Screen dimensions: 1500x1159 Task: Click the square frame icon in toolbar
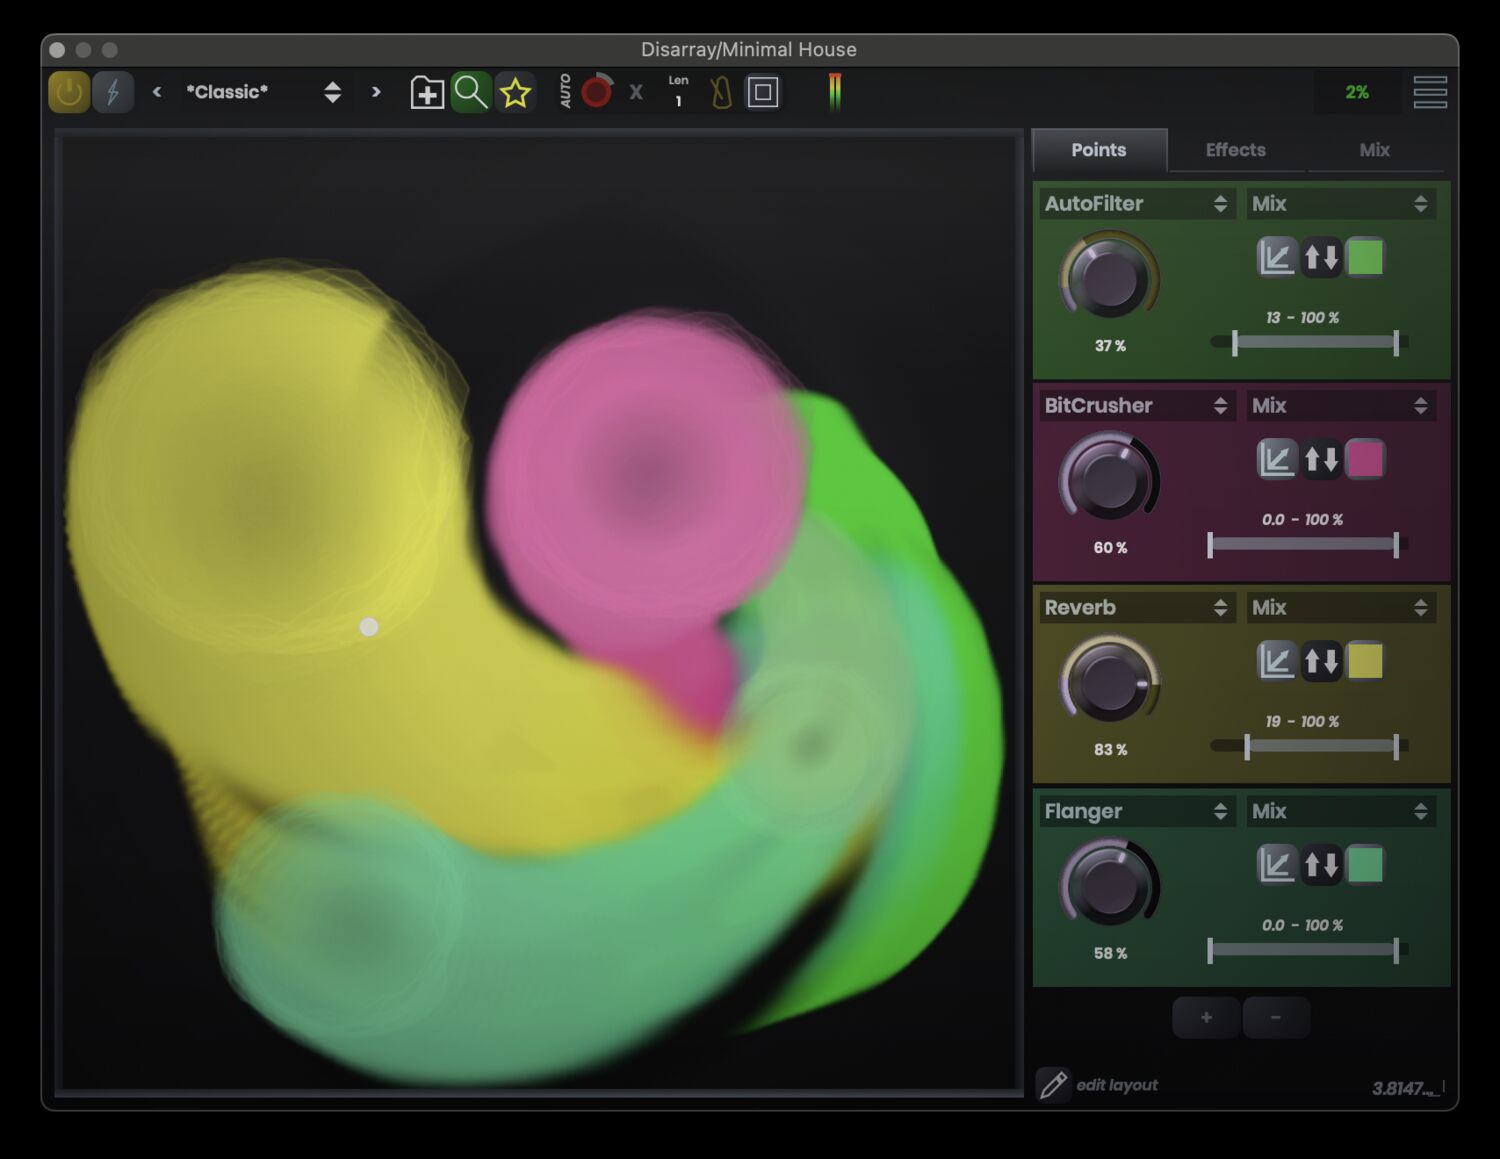tap(763, 93)
